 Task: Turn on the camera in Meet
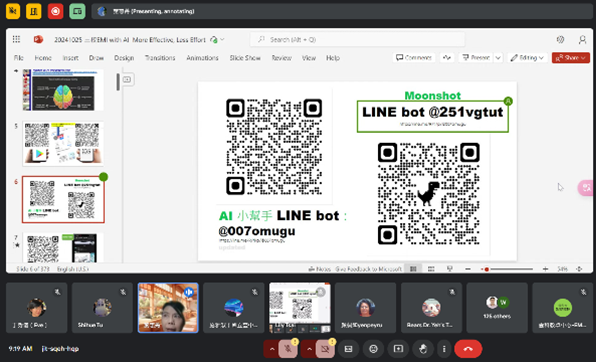pyautogui.click(x=325, y=349)
